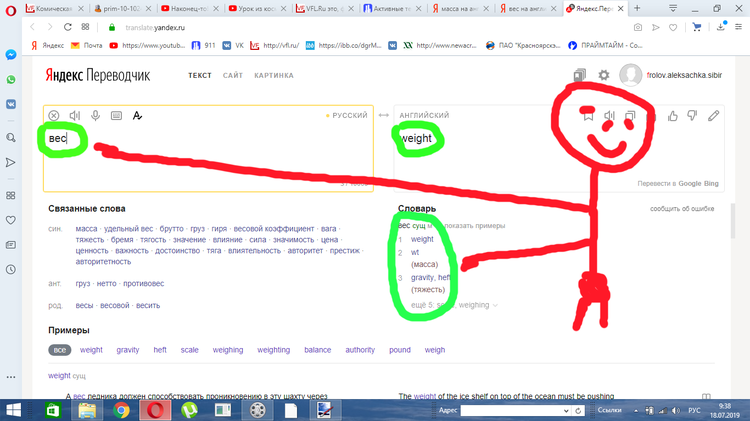The width and height of the screenshot is (750, 421).
Task: Take snapshot with camera icon in address bar
Action: (638, 27)
